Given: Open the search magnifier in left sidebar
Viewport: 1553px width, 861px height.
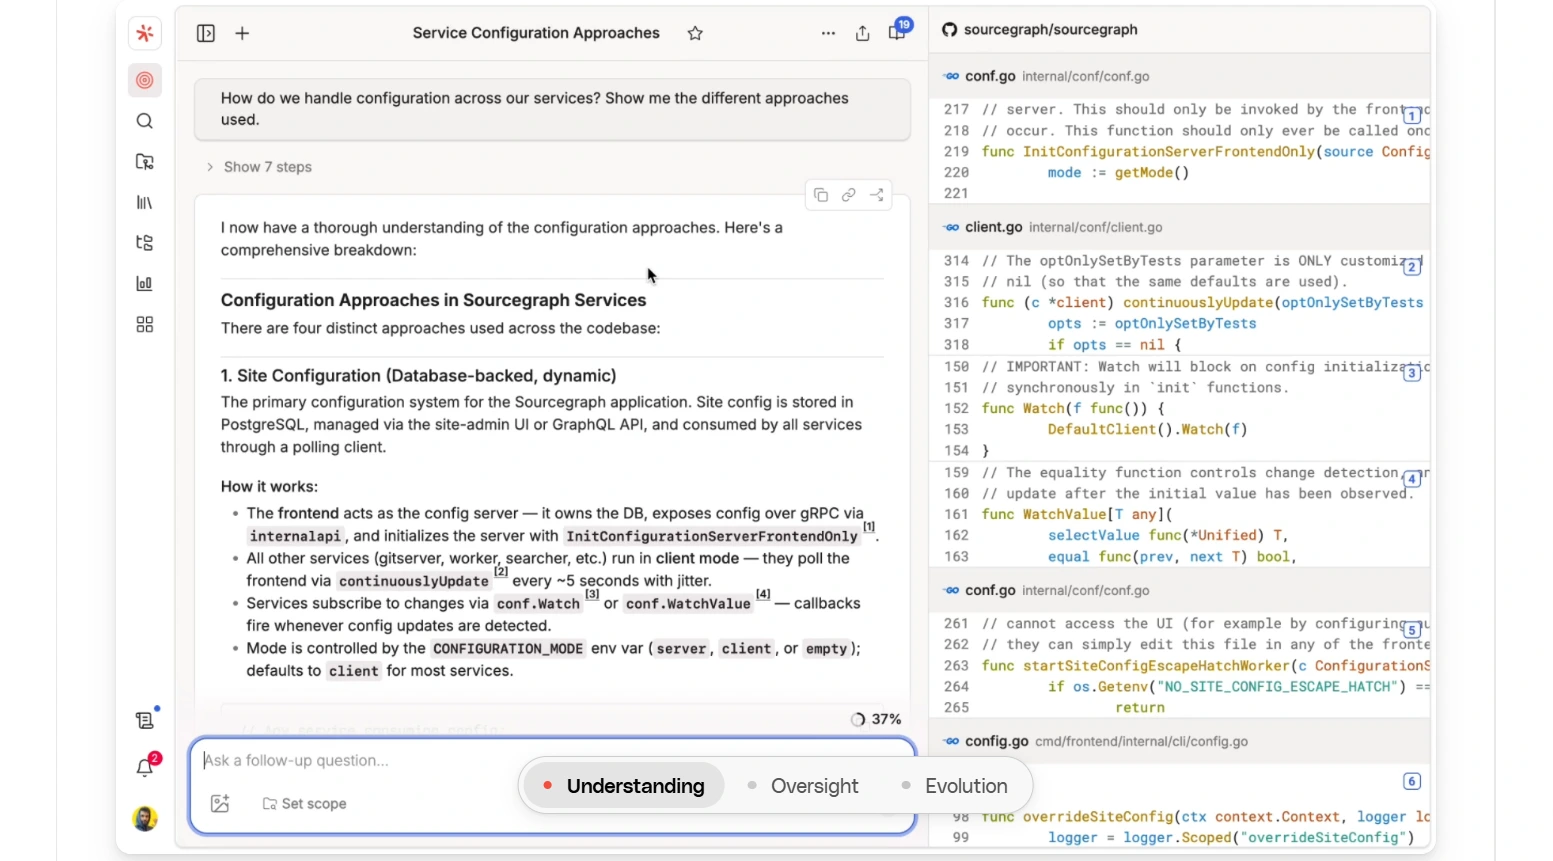Looking at the screenshot, I should point(145,121).
